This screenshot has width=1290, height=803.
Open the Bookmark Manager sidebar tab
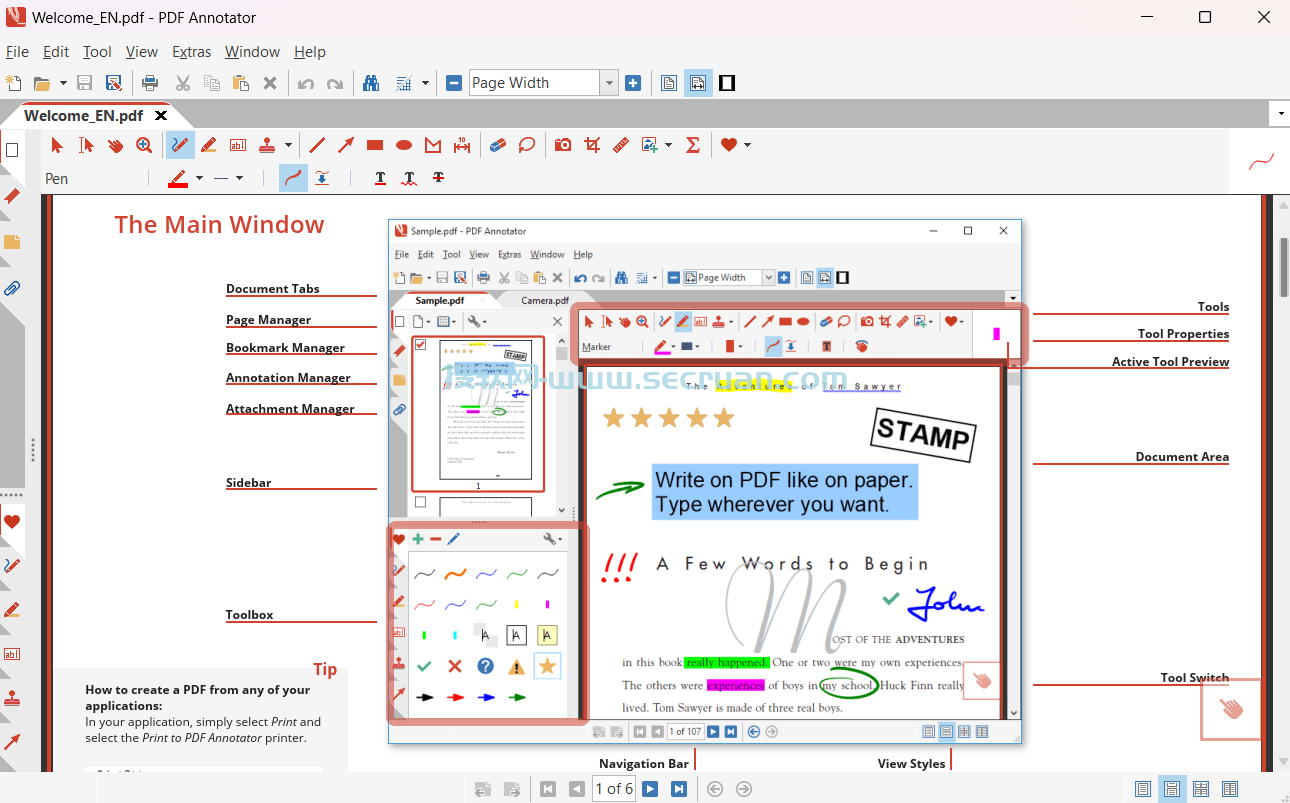[12, 196]
